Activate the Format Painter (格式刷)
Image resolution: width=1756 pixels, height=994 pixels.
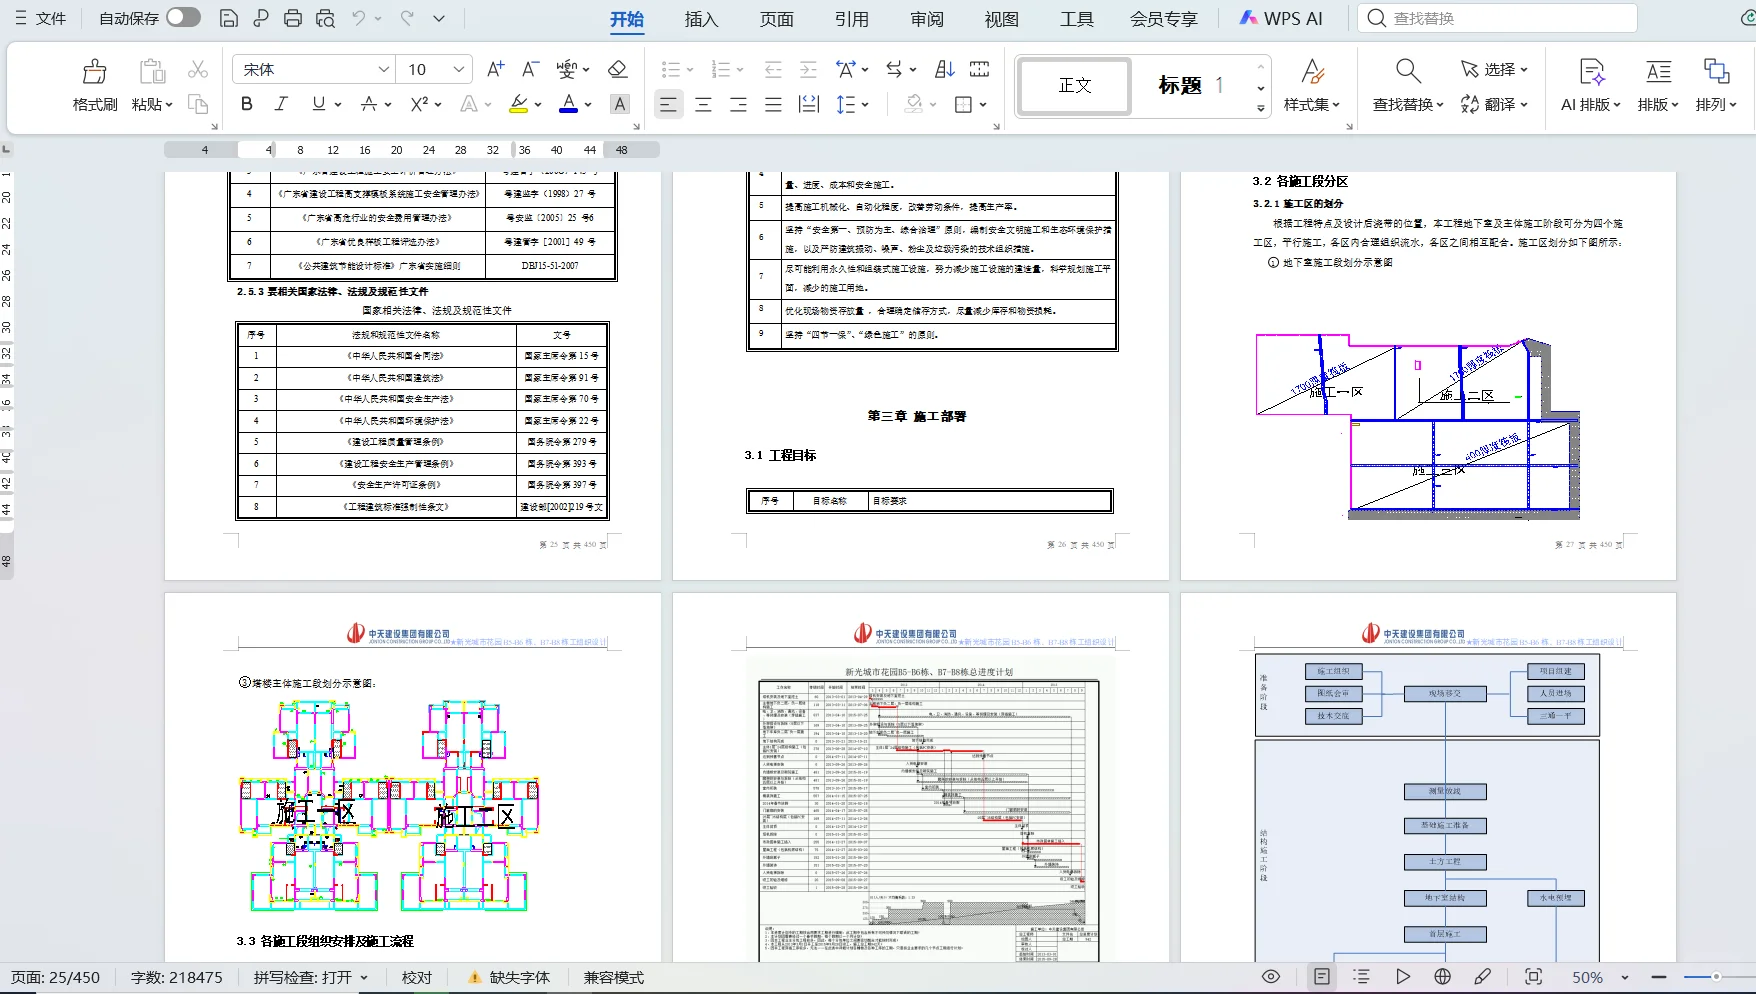[95, 85]
